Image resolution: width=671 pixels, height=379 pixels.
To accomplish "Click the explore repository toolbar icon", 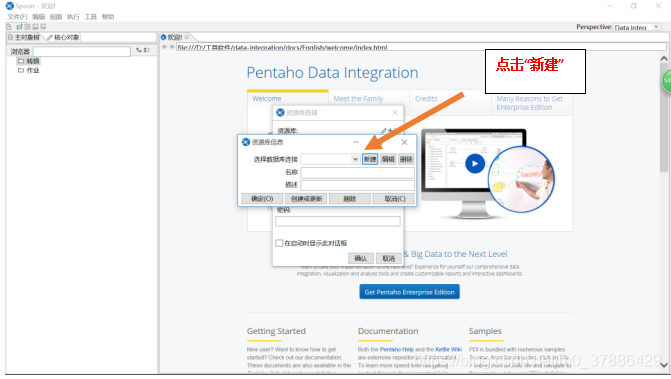I will coord(27,27).
